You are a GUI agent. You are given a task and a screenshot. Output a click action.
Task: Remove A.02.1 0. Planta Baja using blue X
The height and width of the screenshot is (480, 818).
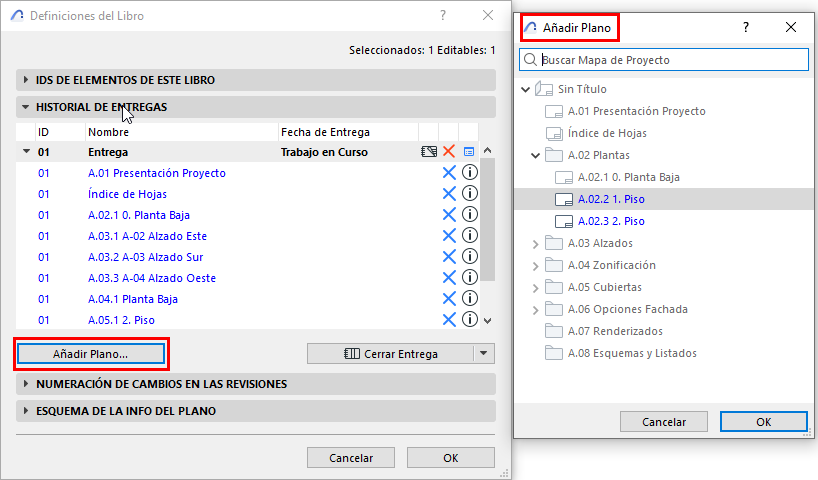pyautogui.click(x=449, y=215)
